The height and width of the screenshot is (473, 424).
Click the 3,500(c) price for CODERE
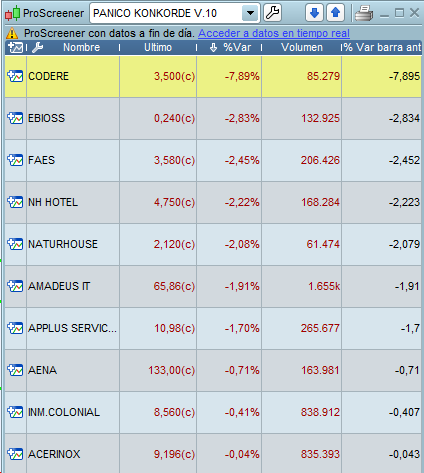pyautogui.click(x=174, y=76)
